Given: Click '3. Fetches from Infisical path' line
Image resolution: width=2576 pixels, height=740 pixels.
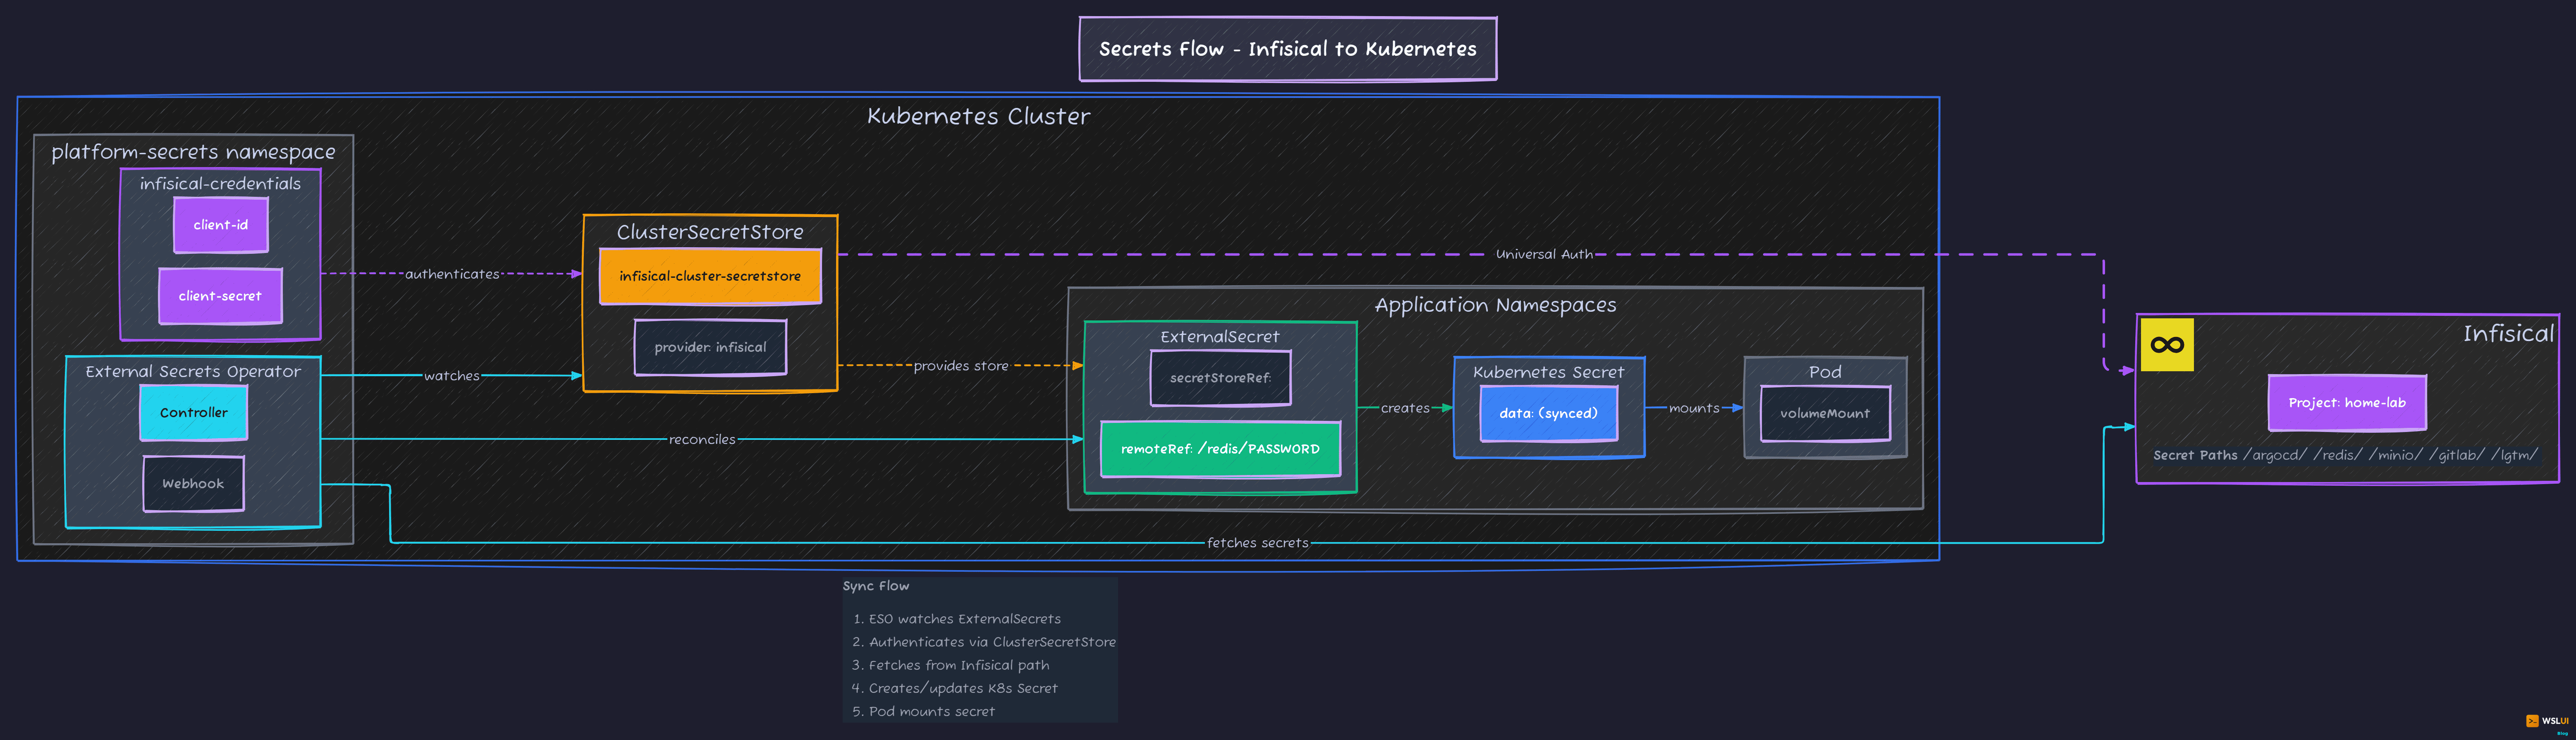Looking at the screenshot, I should tap(951, 665).
